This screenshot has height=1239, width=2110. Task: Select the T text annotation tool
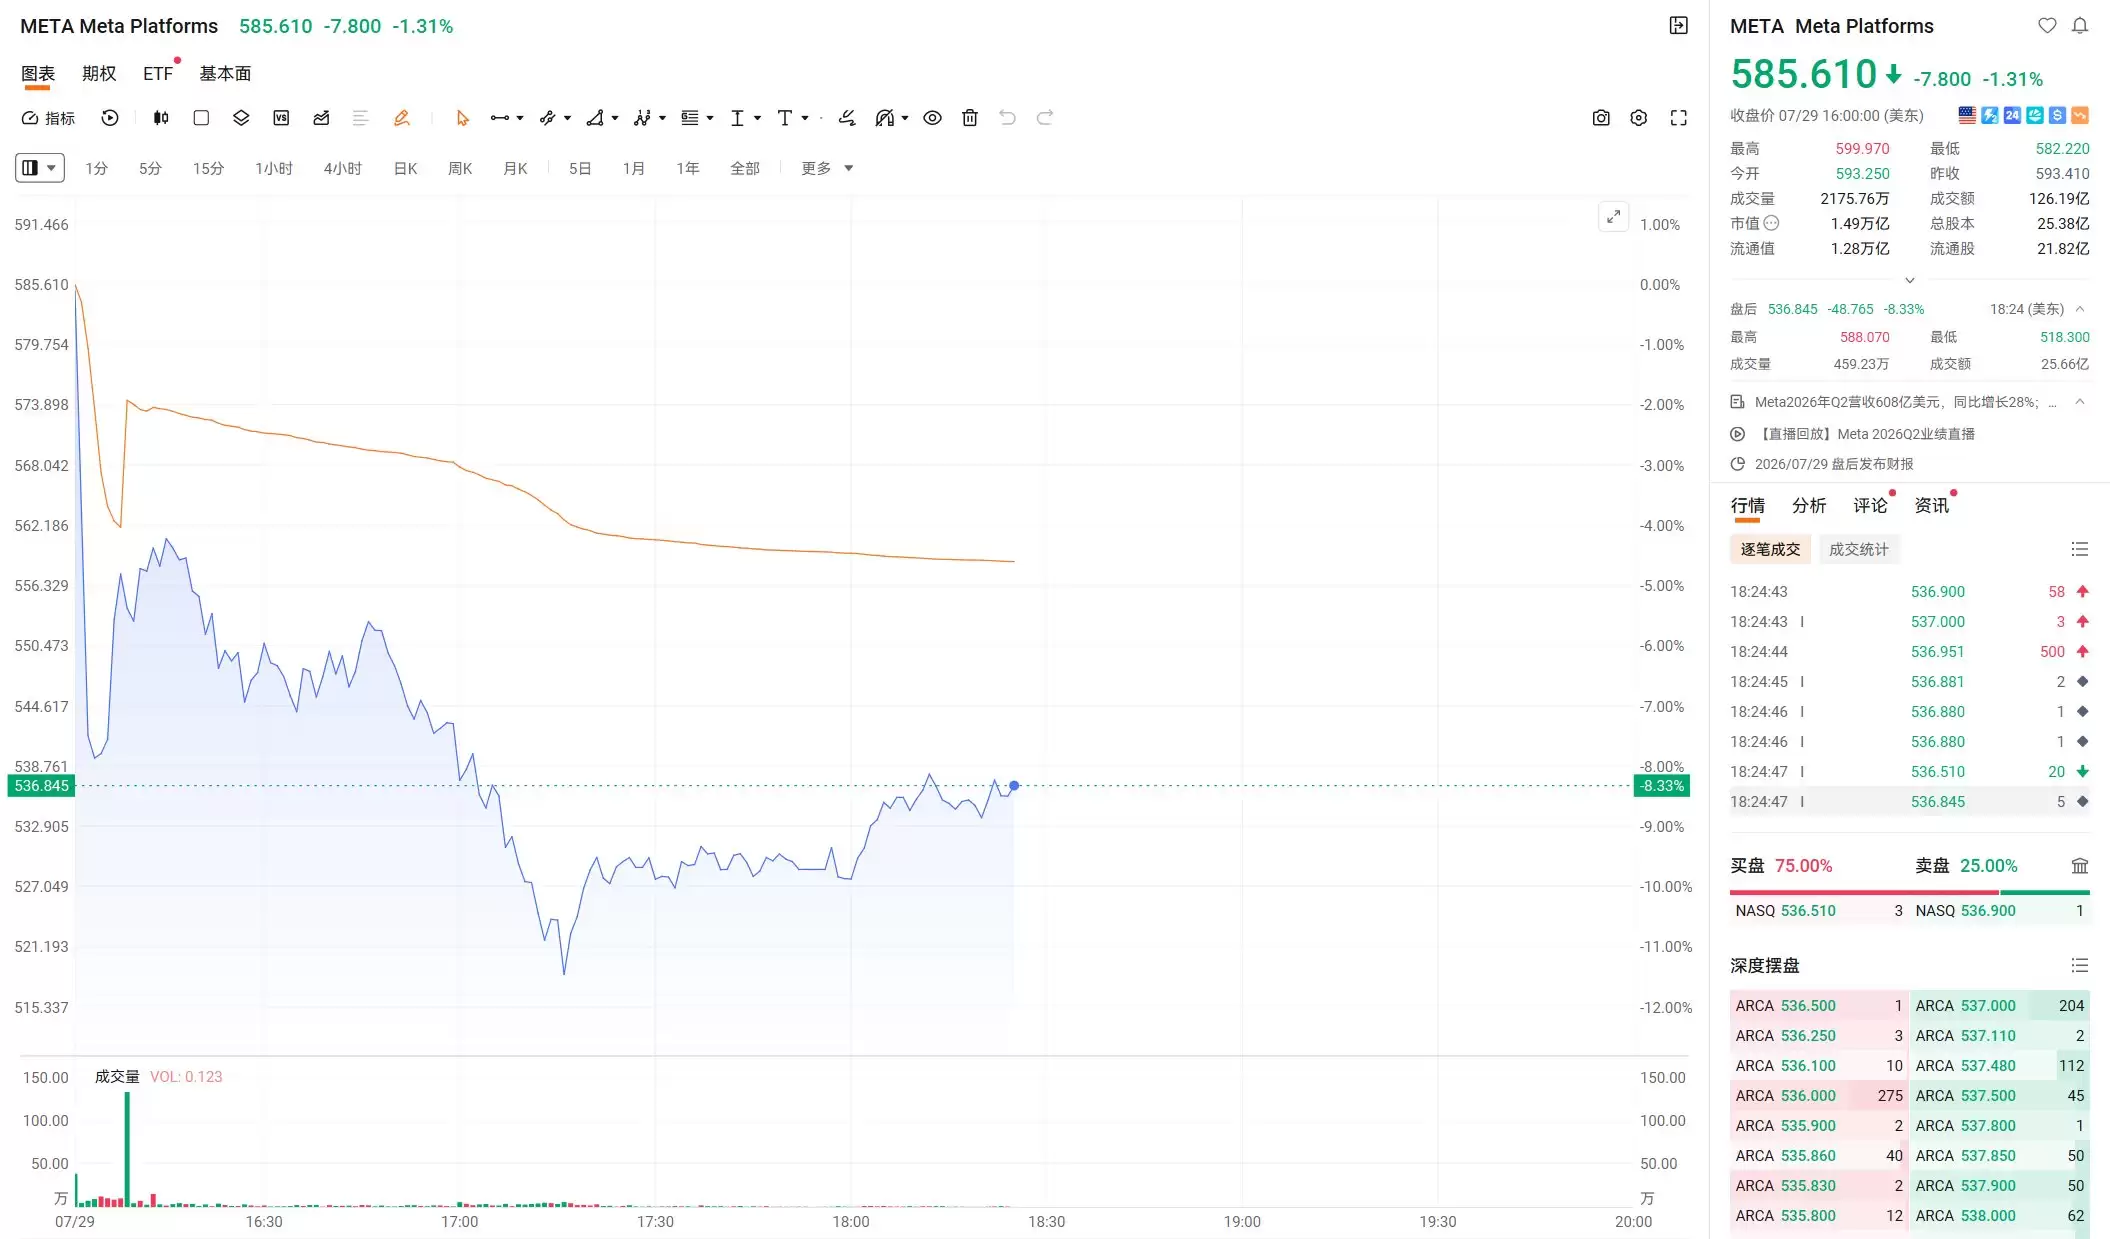tap(785, 118)
